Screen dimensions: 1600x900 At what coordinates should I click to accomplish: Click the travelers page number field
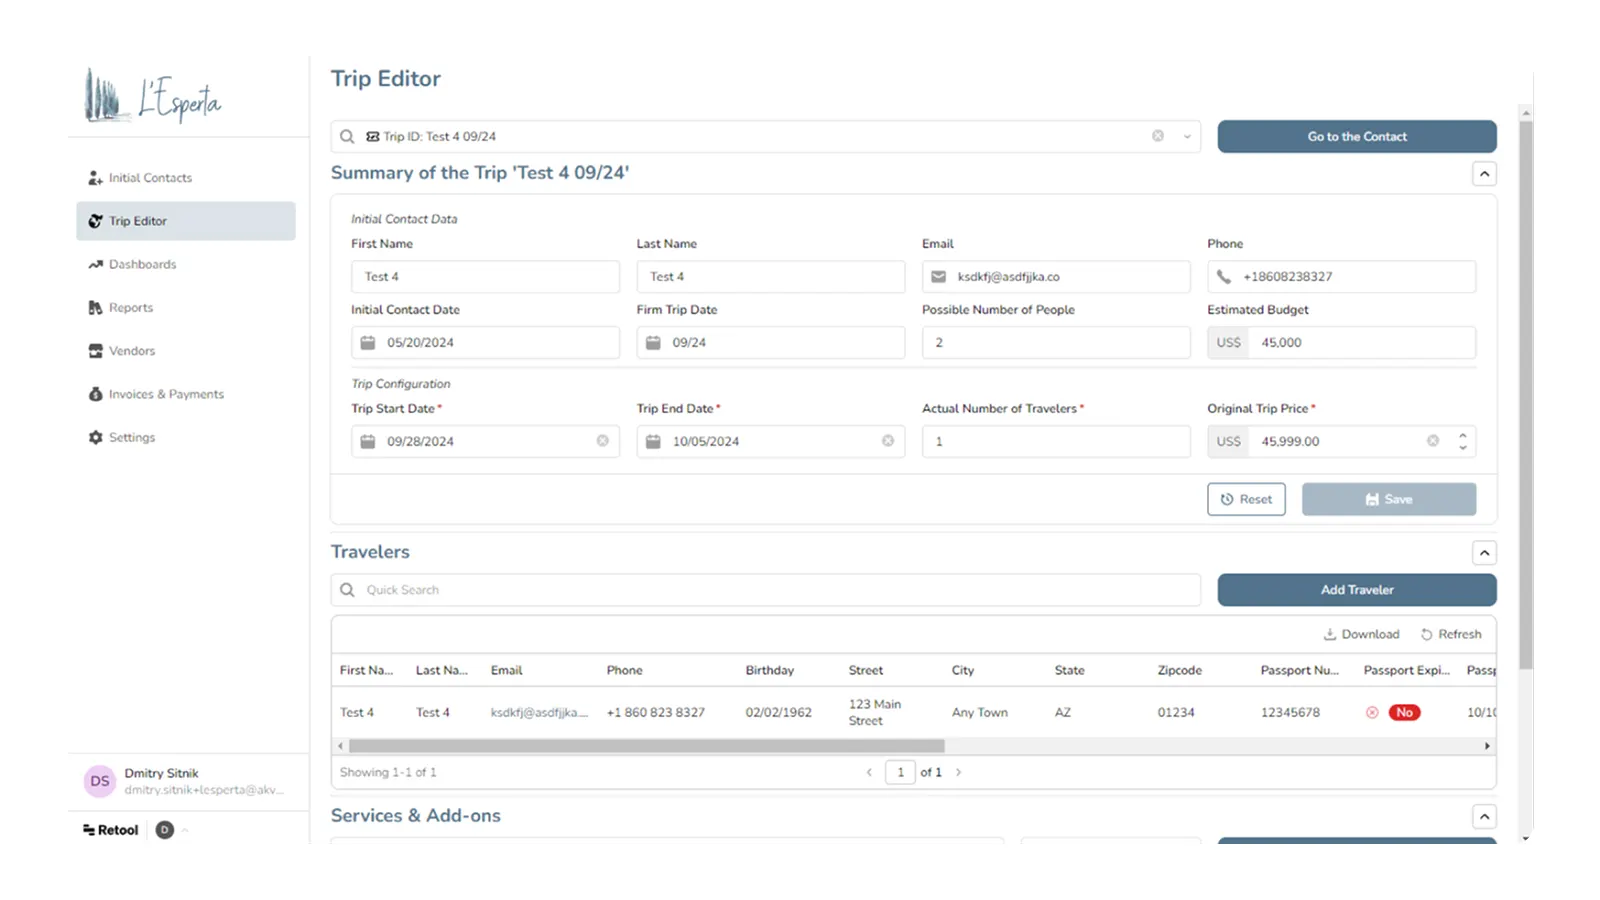[x=900, y=772]
